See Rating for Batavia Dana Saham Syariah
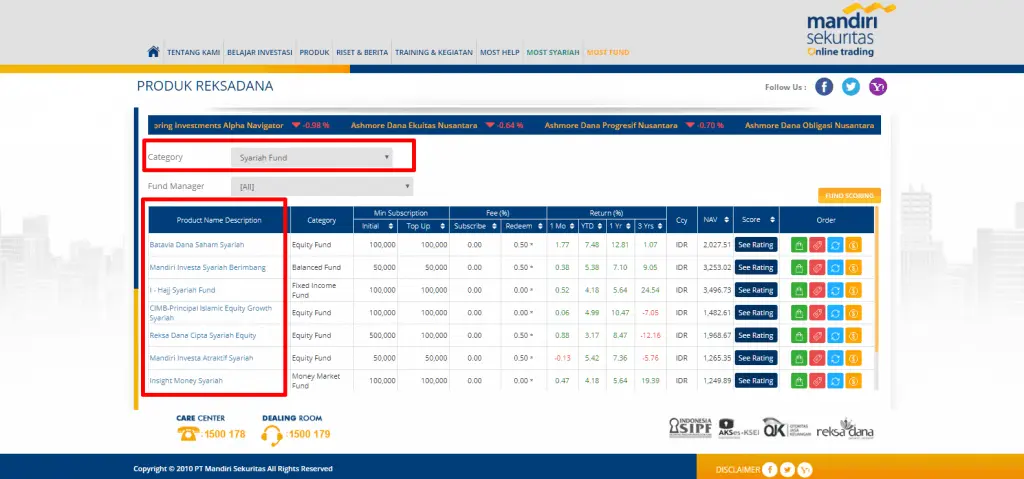The height and width of the screenshot is (479, 1024). point(756,245)
